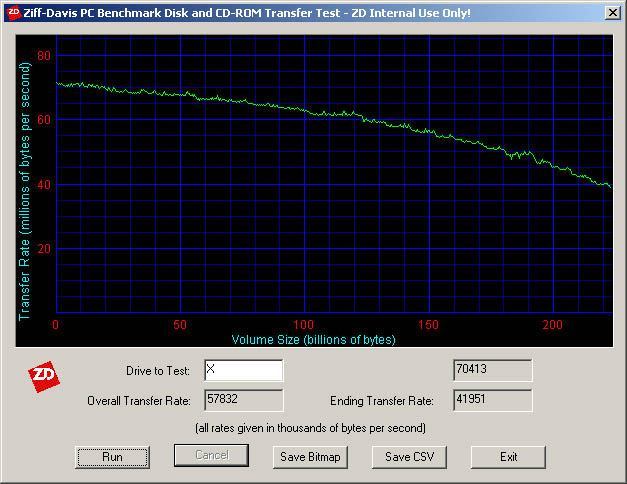Click the 200 mark on horizontal axis

[553, 324]
